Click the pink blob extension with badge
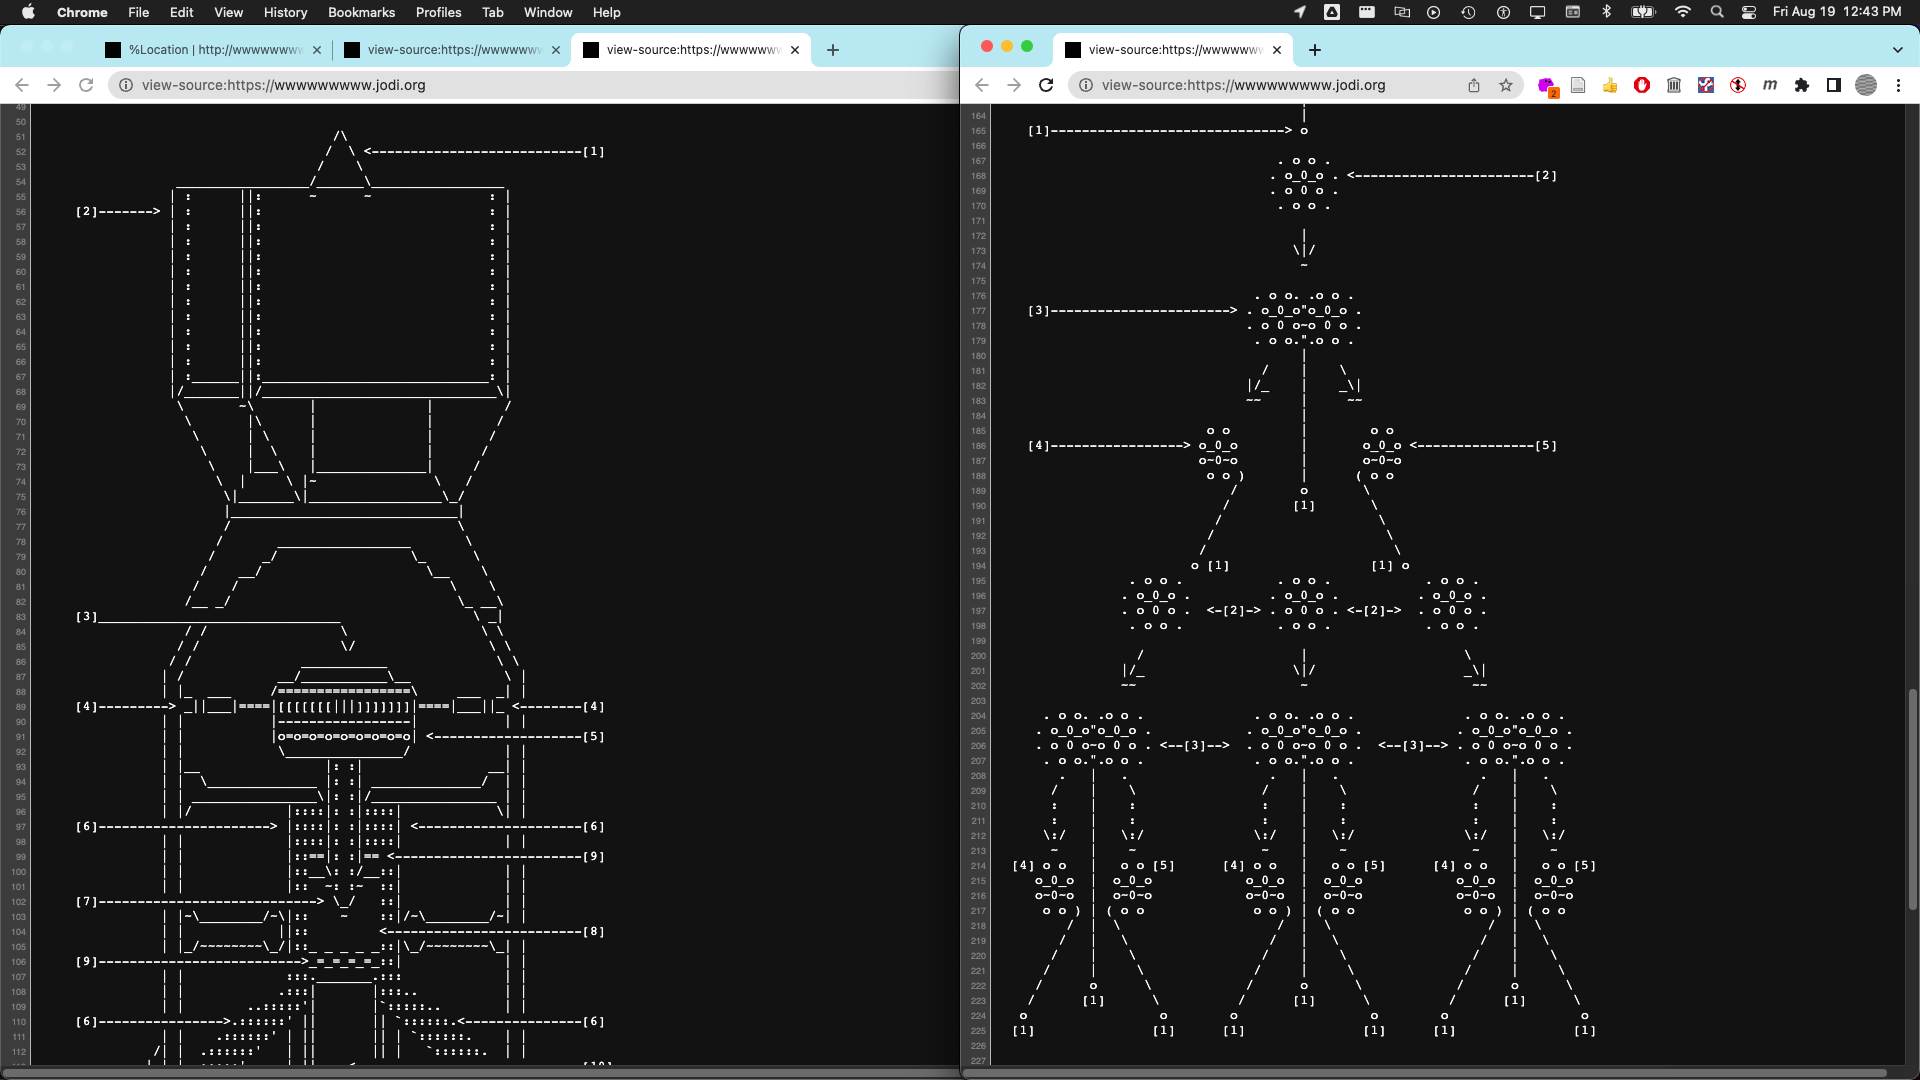The image size is (1920, 1080). (1547, 86)
